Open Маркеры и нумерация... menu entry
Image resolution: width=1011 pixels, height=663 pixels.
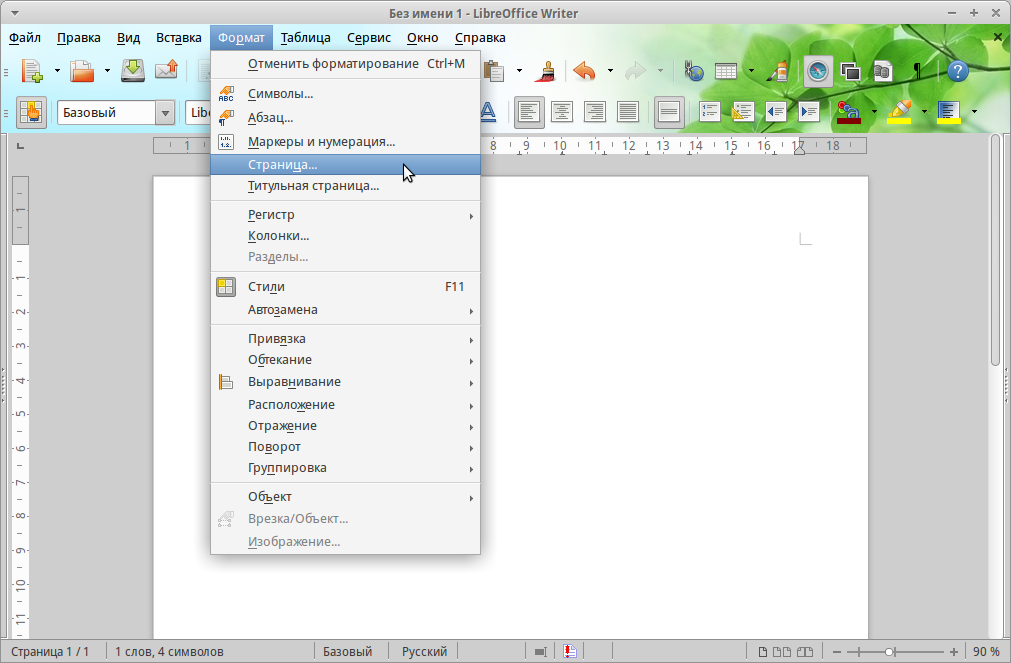[346, 141]
